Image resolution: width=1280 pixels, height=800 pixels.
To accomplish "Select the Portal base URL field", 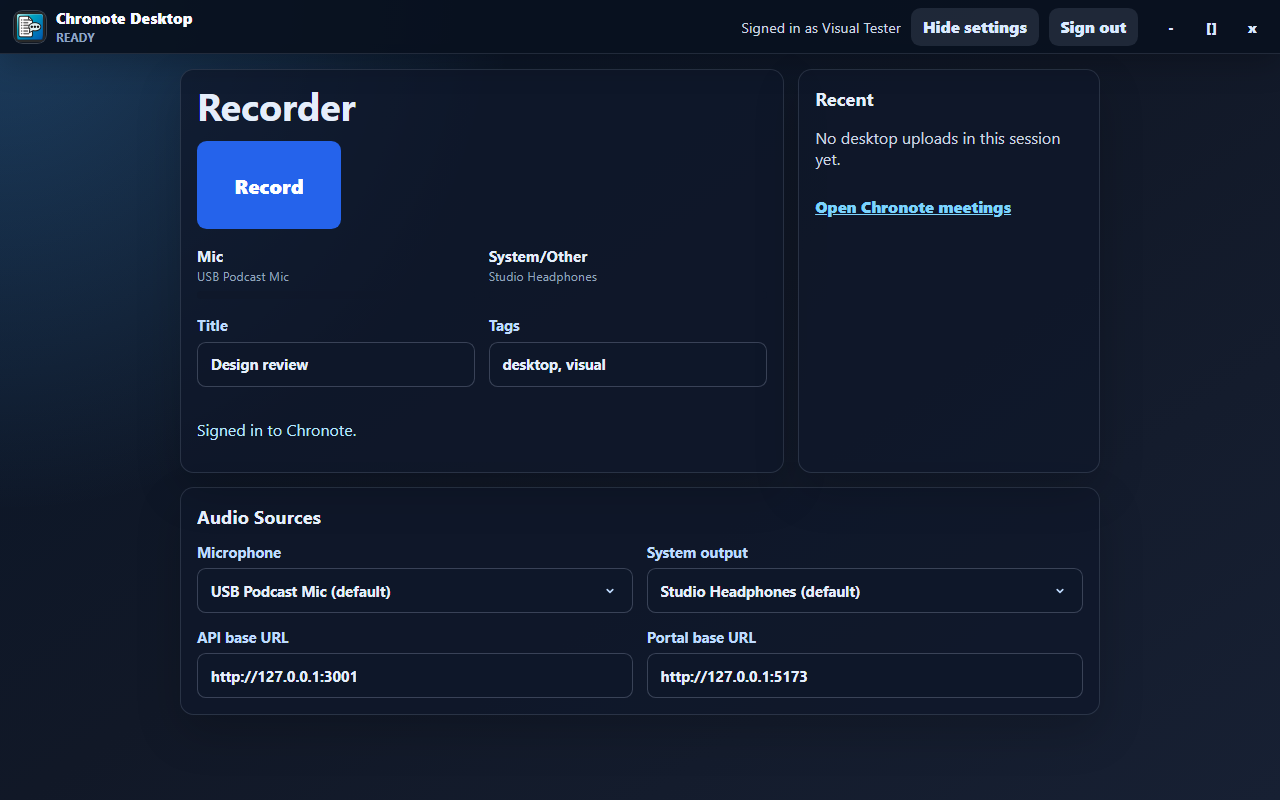I will click(865, 676).
